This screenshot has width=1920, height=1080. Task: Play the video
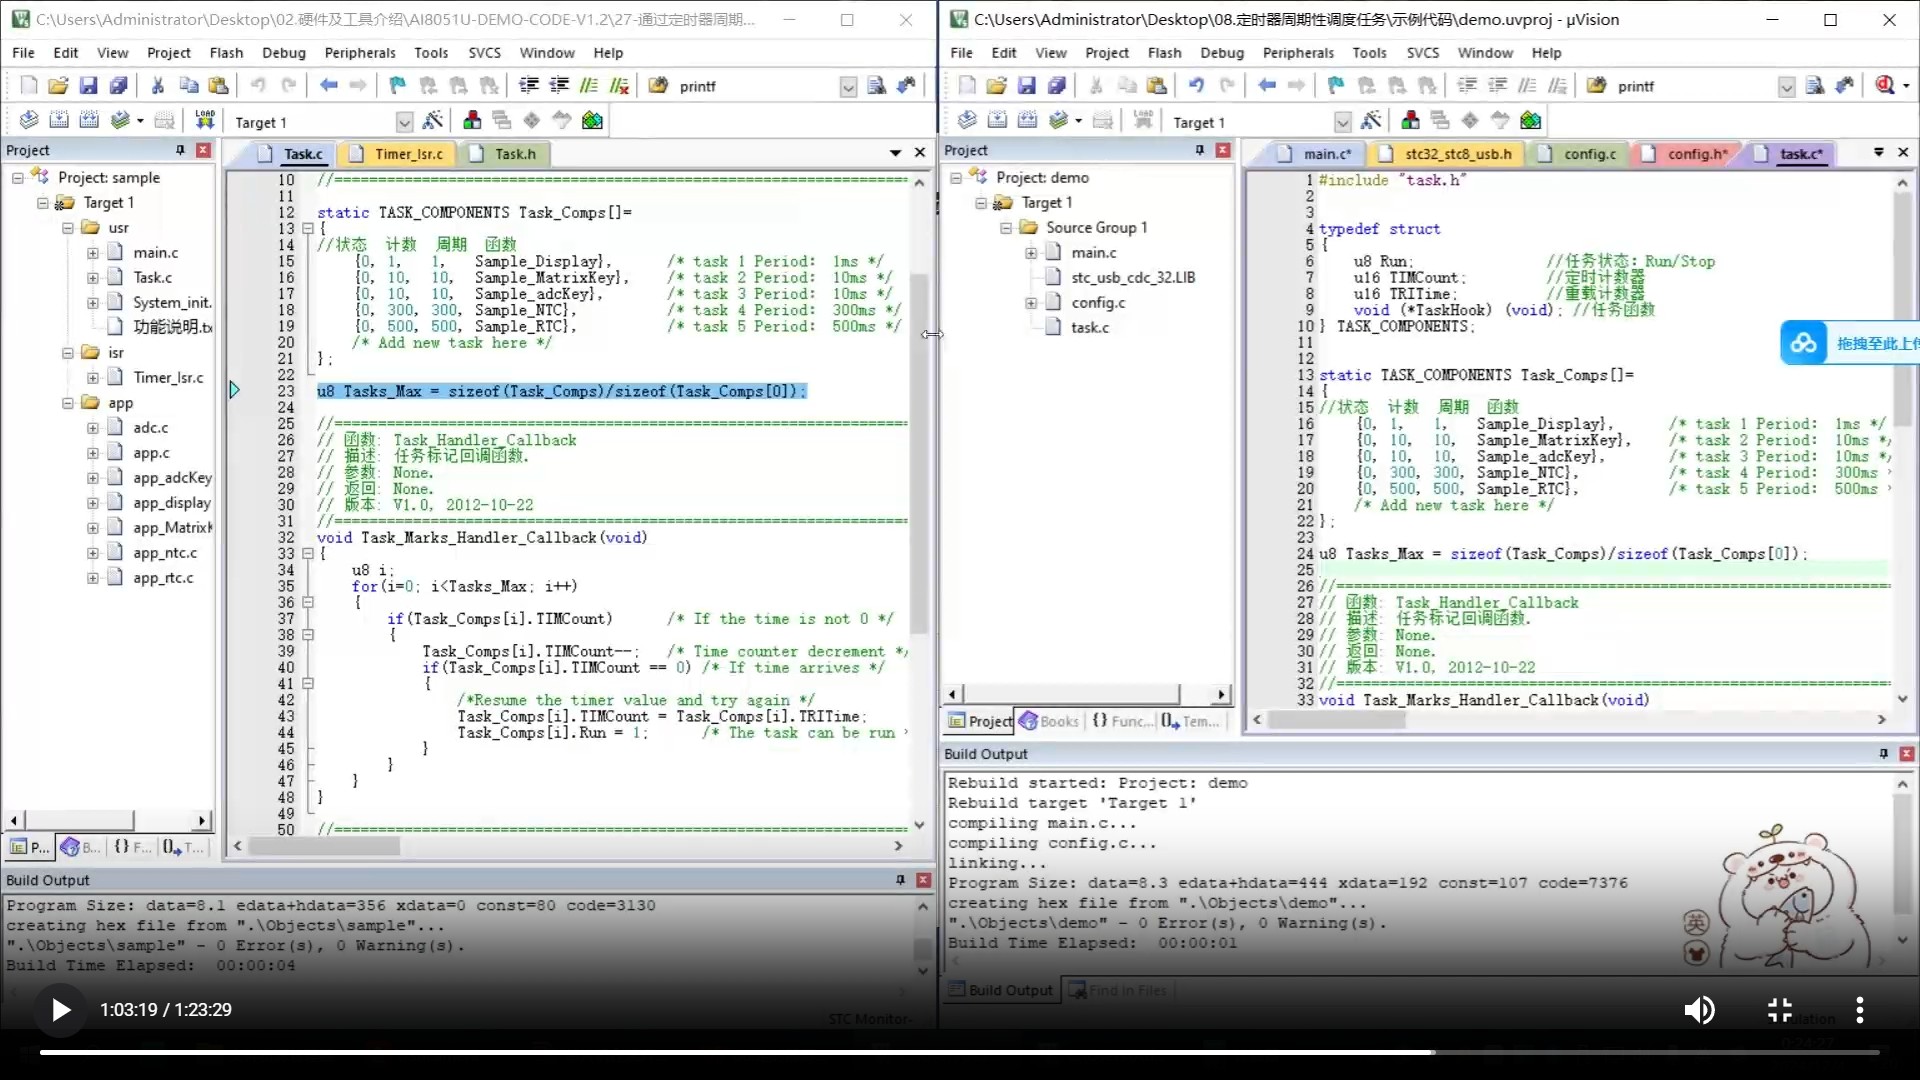[x=60, y=1010]
